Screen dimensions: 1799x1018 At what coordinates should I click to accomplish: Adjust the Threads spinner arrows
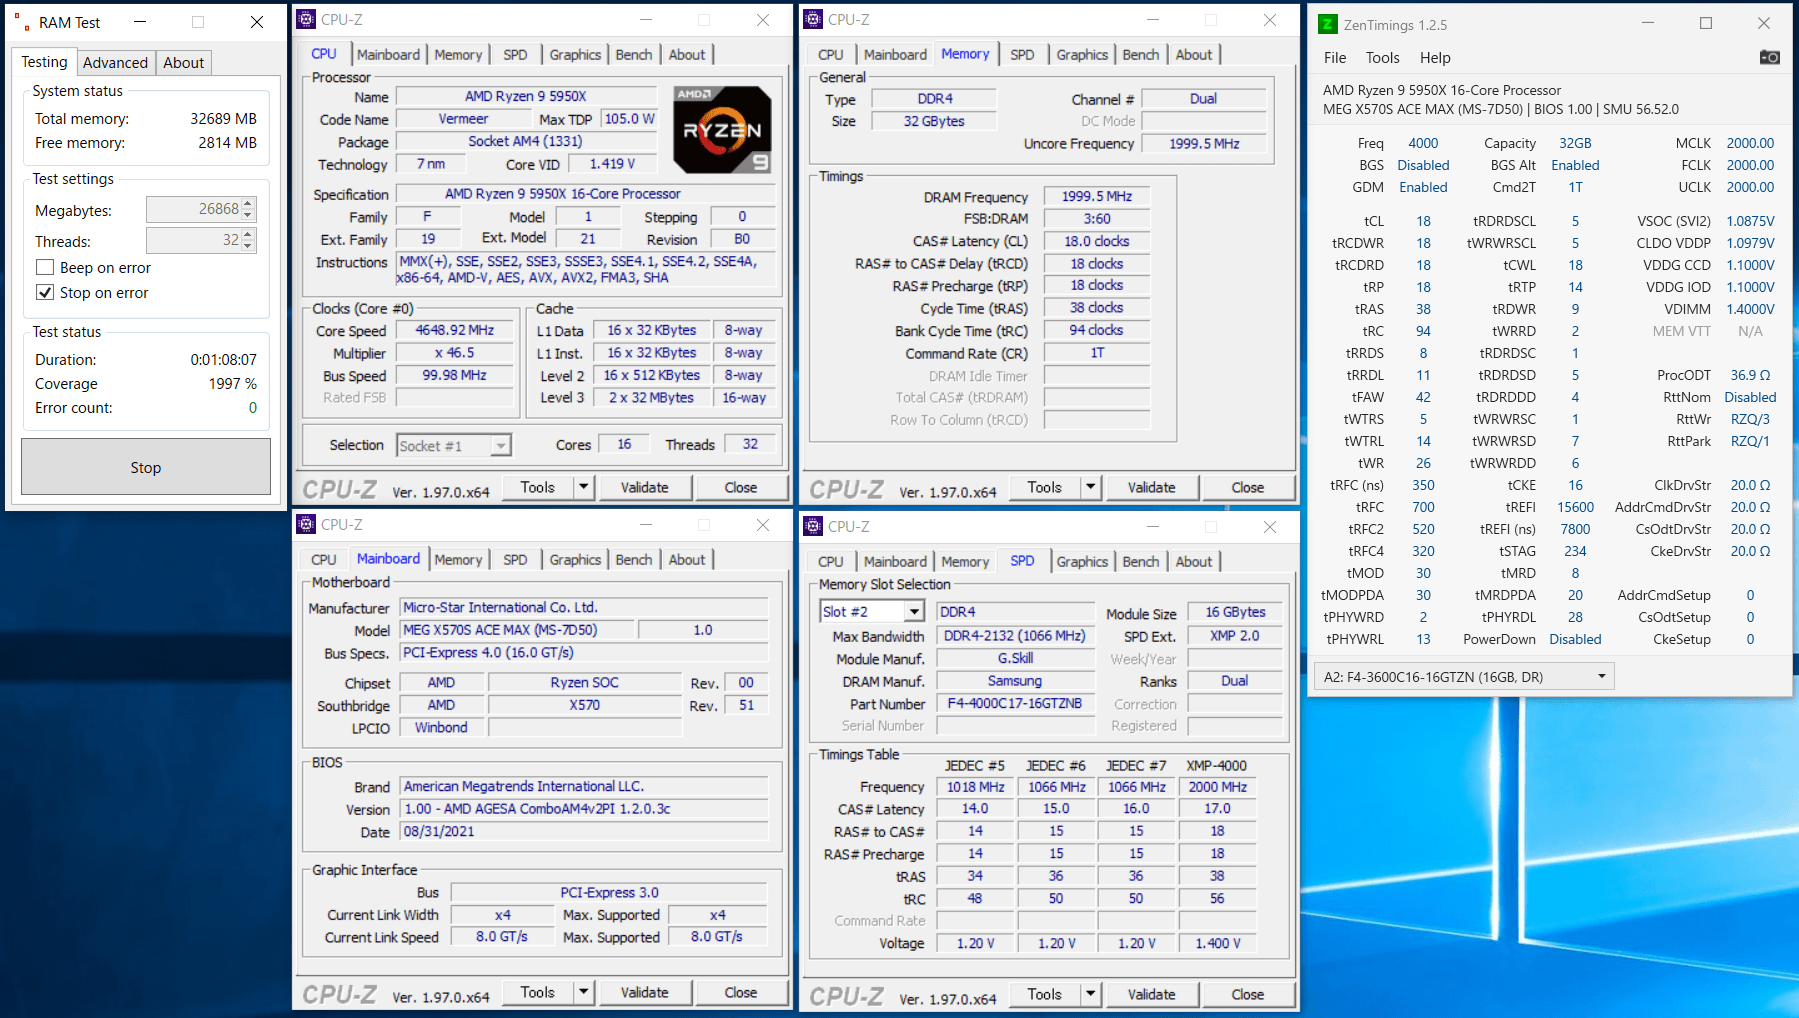coord(249,240)
